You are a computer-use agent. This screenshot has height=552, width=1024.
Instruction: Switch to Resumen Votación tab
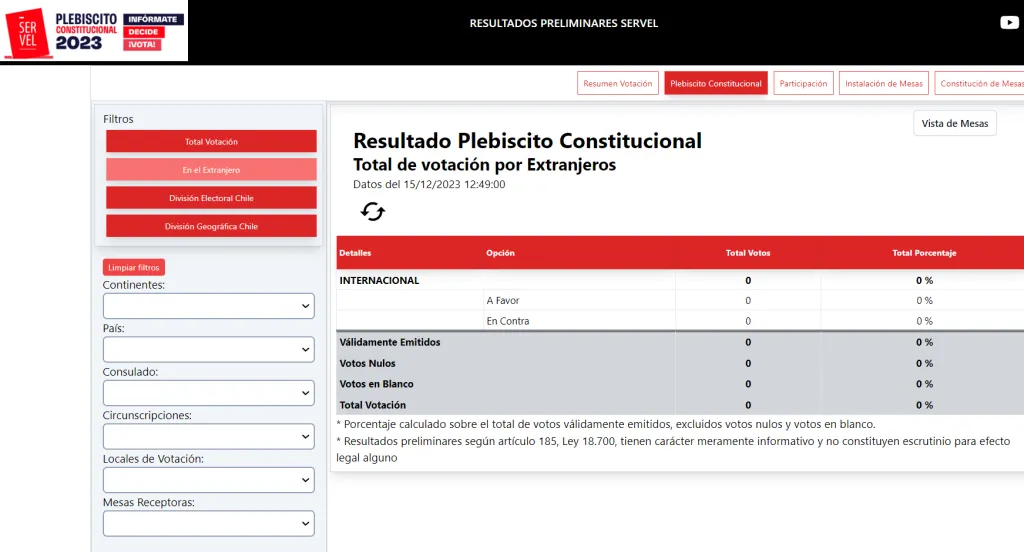pos(618,84)
